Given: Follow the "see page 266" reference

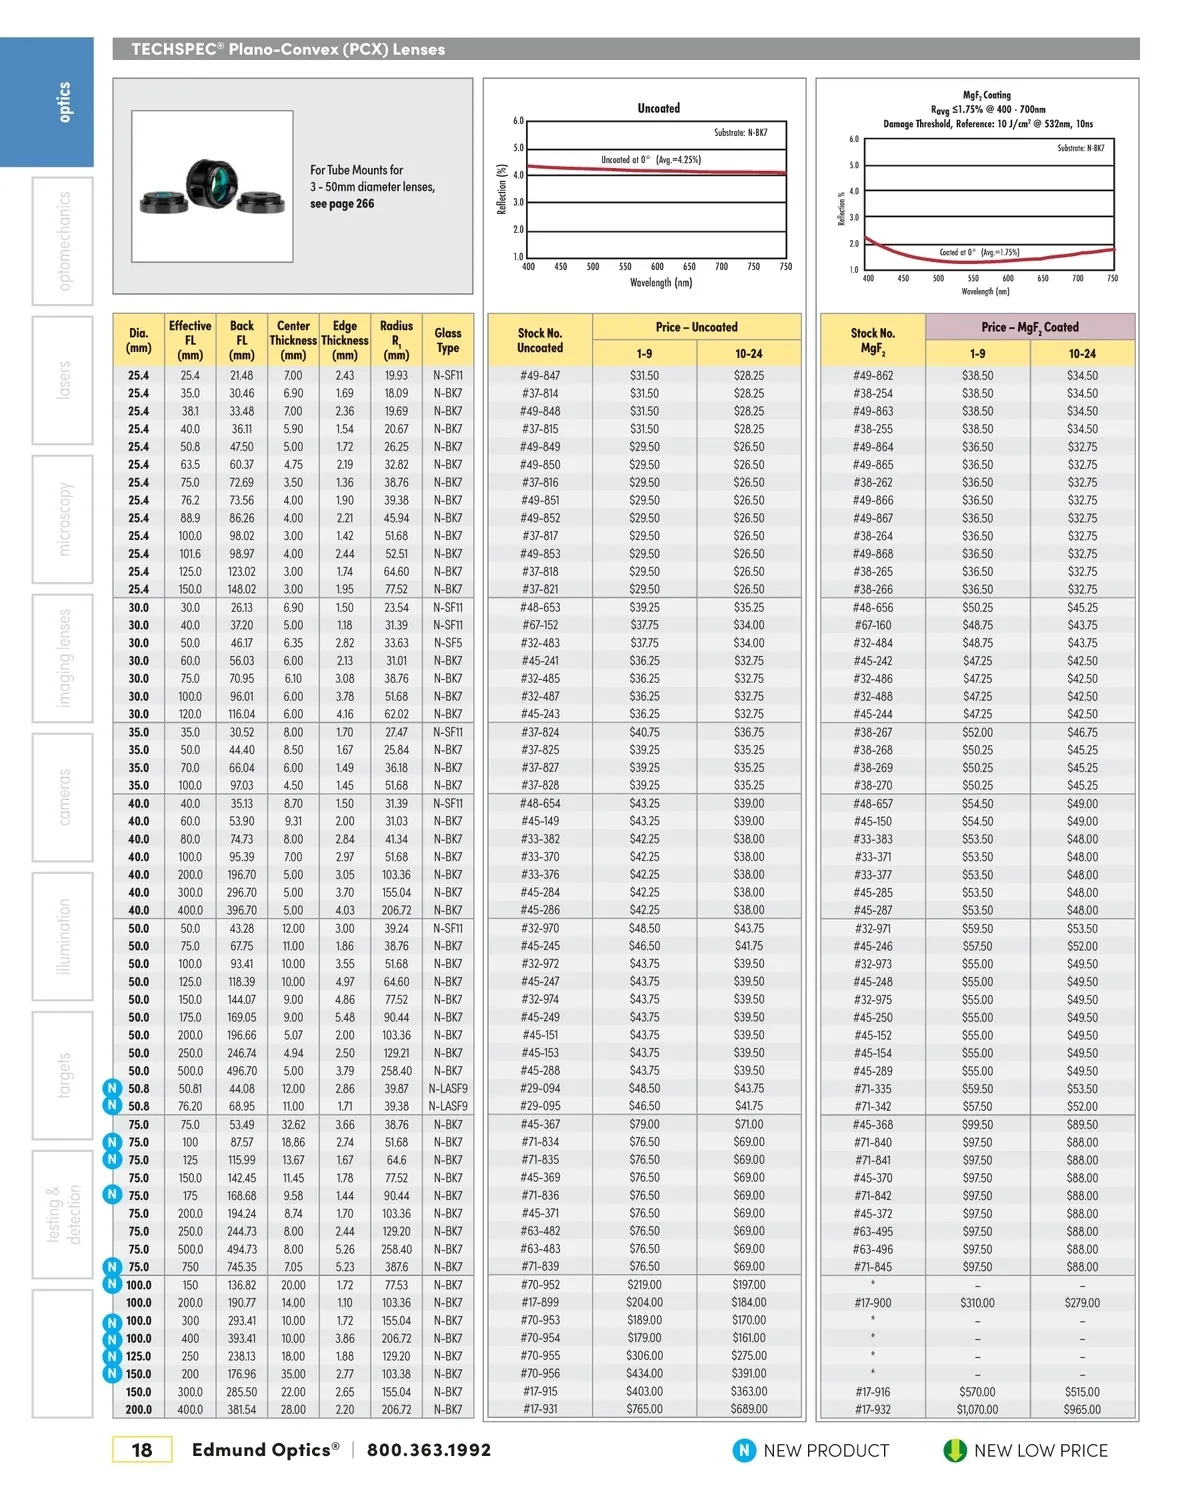Looking at the screenshot, I should pyautogui.click(x=342, y=204).
